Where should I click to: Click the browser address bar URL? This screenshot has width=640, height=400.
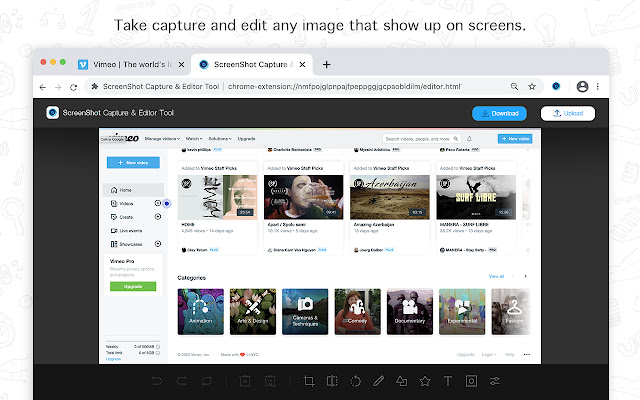click(x=345, y=87)
